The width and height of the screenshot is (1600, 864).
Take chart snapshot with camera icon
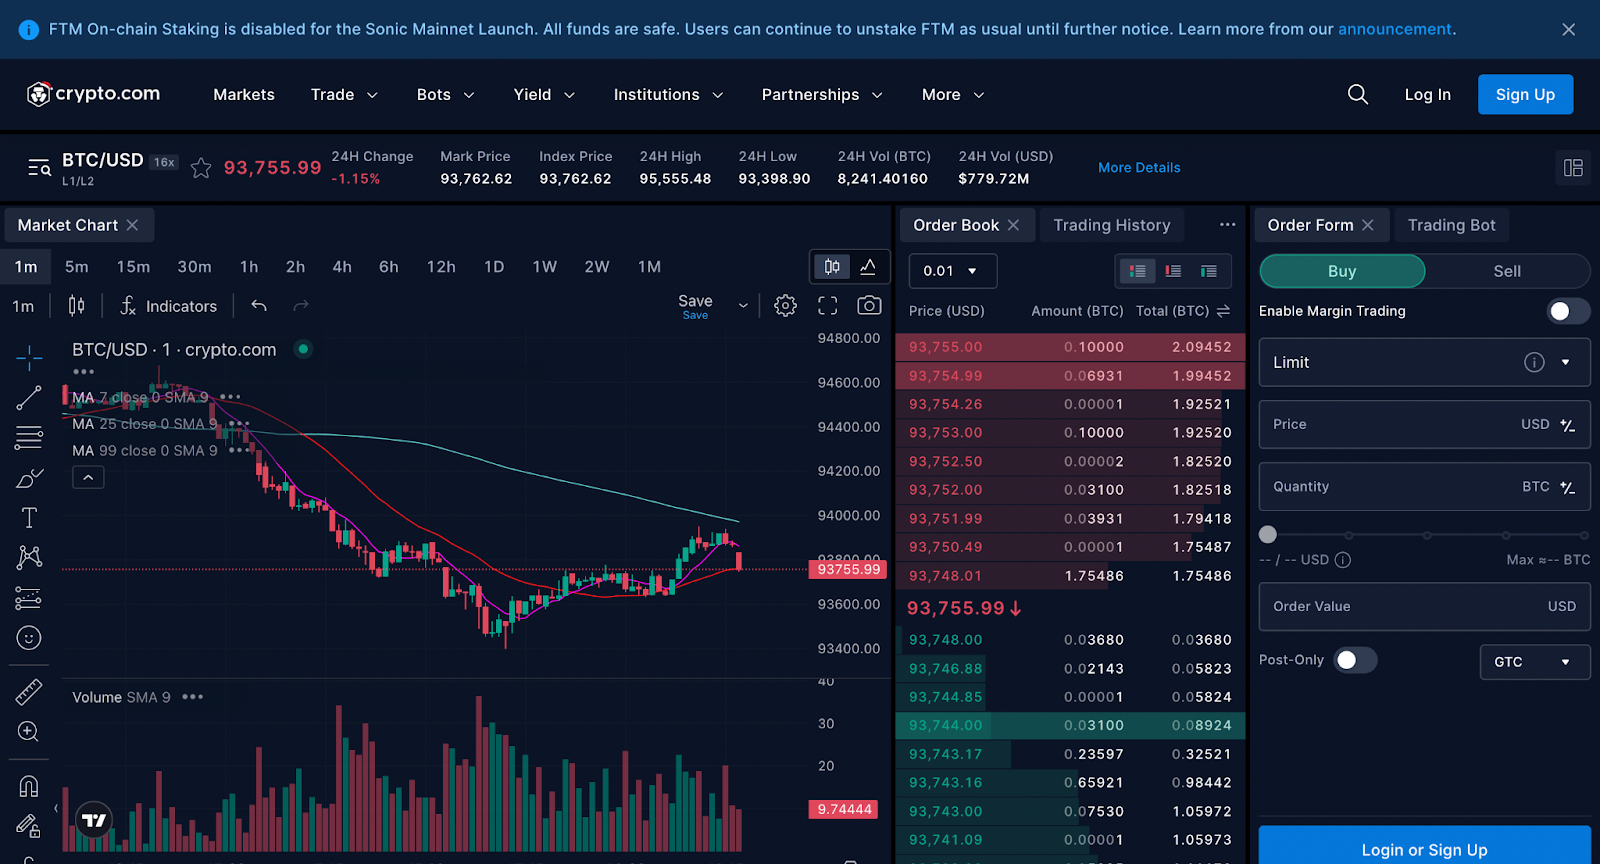869,306
